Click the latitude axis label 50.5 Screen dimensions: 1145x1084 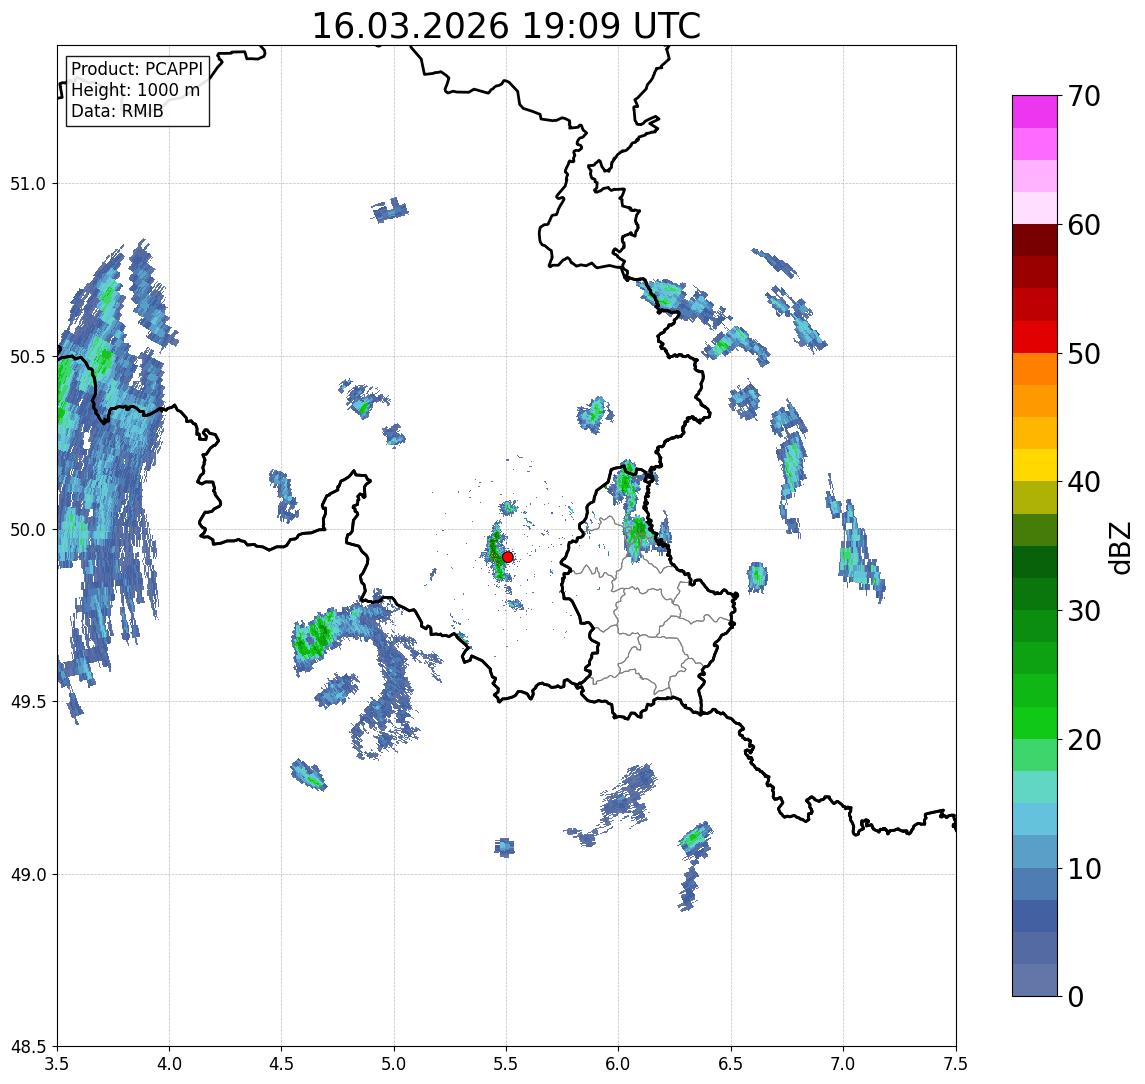(28, 357)
